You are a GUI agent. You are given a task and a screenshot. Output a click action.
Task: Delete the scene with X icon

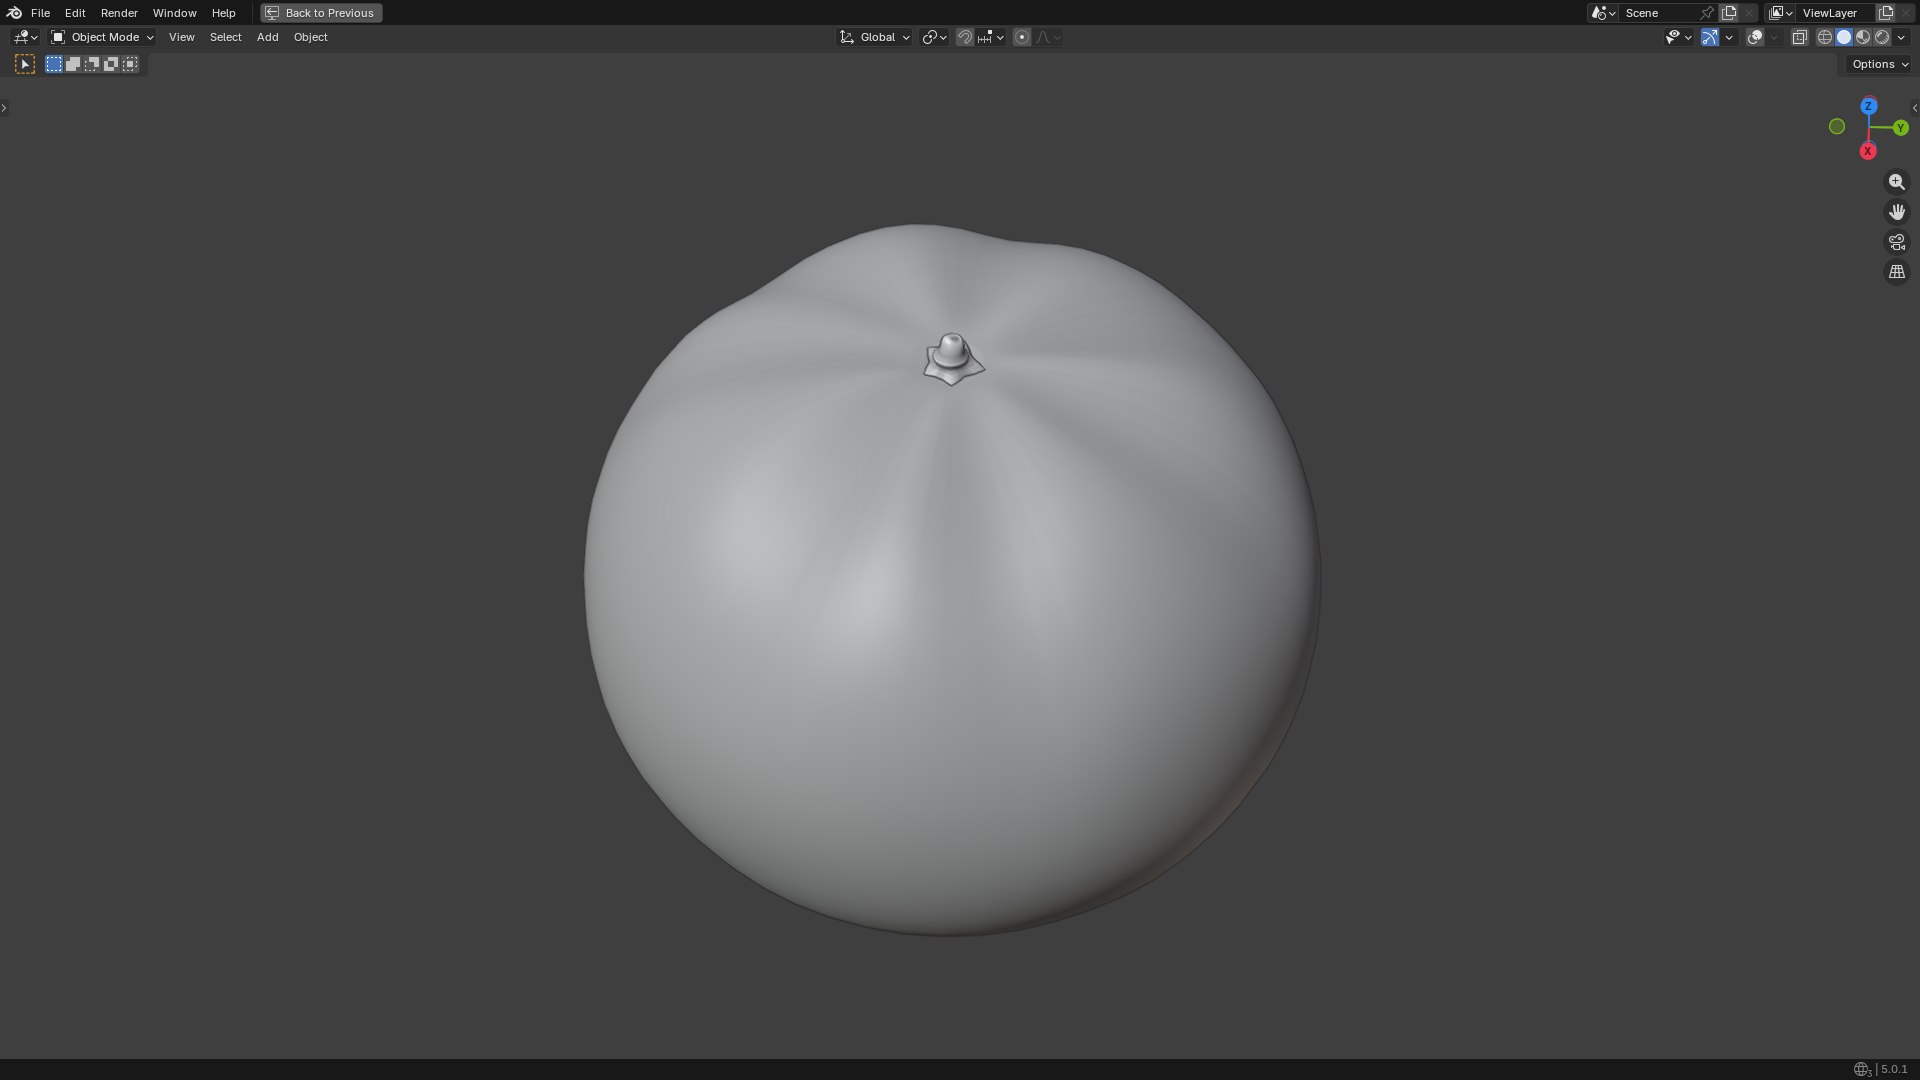pos(1749,13)
